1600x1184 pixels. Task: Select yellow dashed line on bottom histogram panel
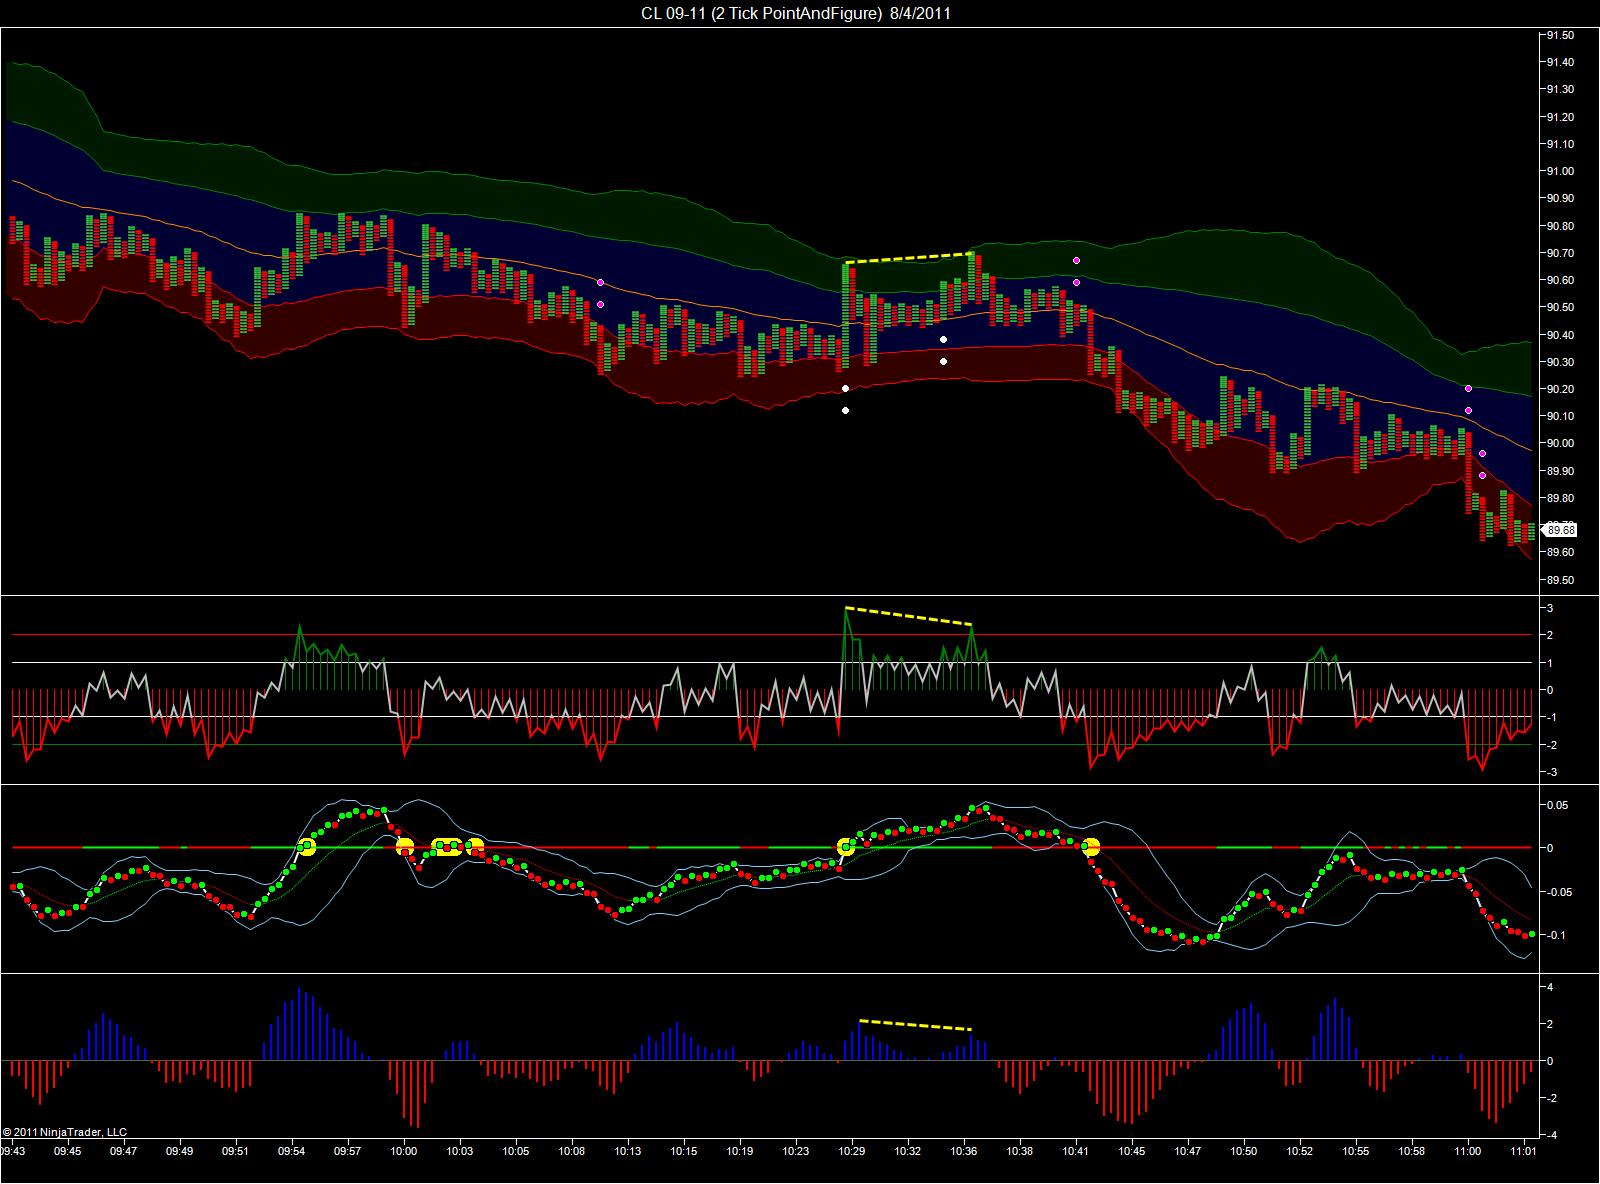pos(915,1025)
